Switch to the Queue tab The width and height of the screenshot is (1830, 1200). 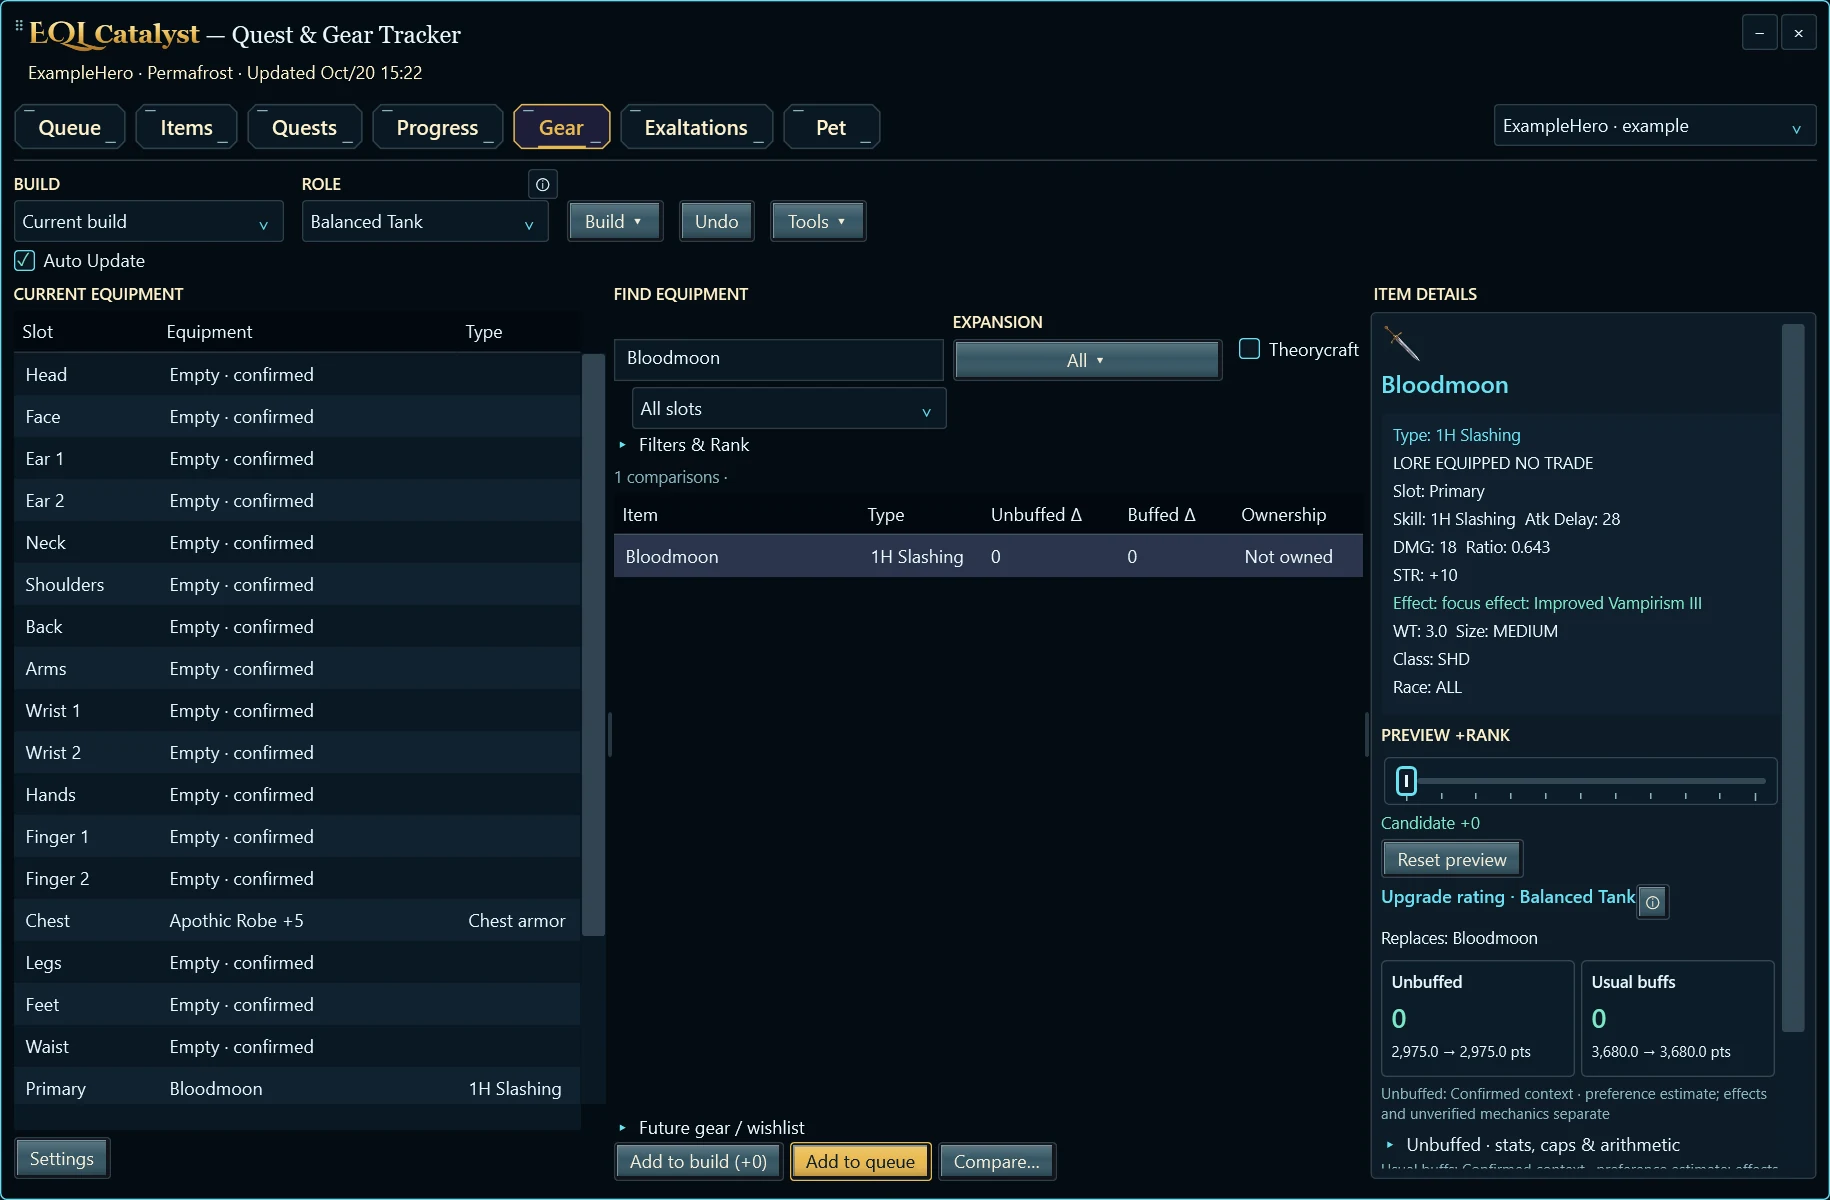click(x=70, y=127)
